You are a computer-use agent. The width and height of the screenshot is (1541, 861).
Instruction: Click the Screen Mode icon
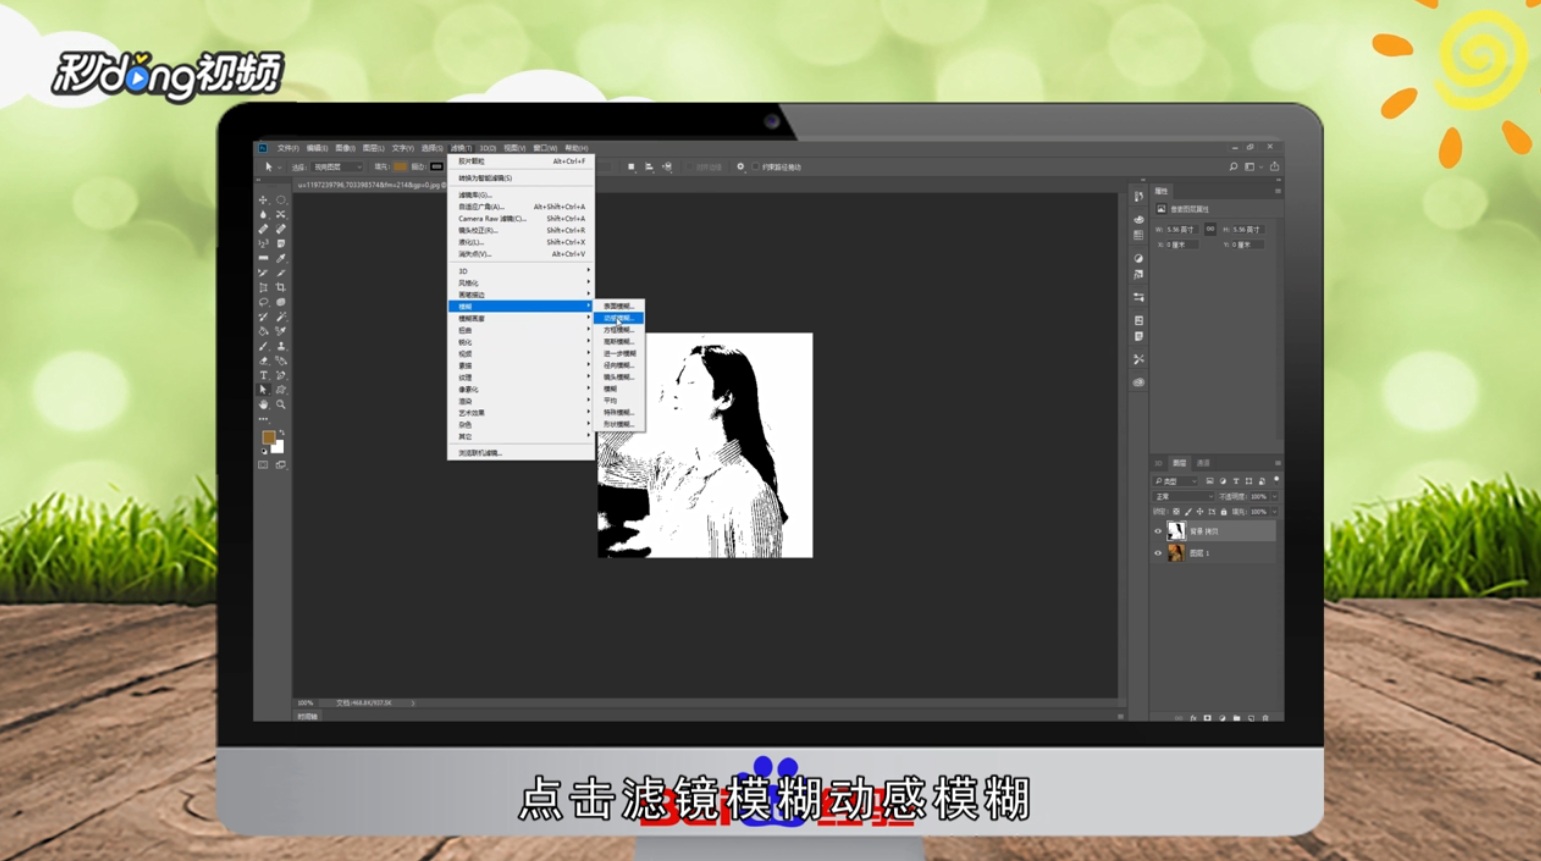[281, 465]
